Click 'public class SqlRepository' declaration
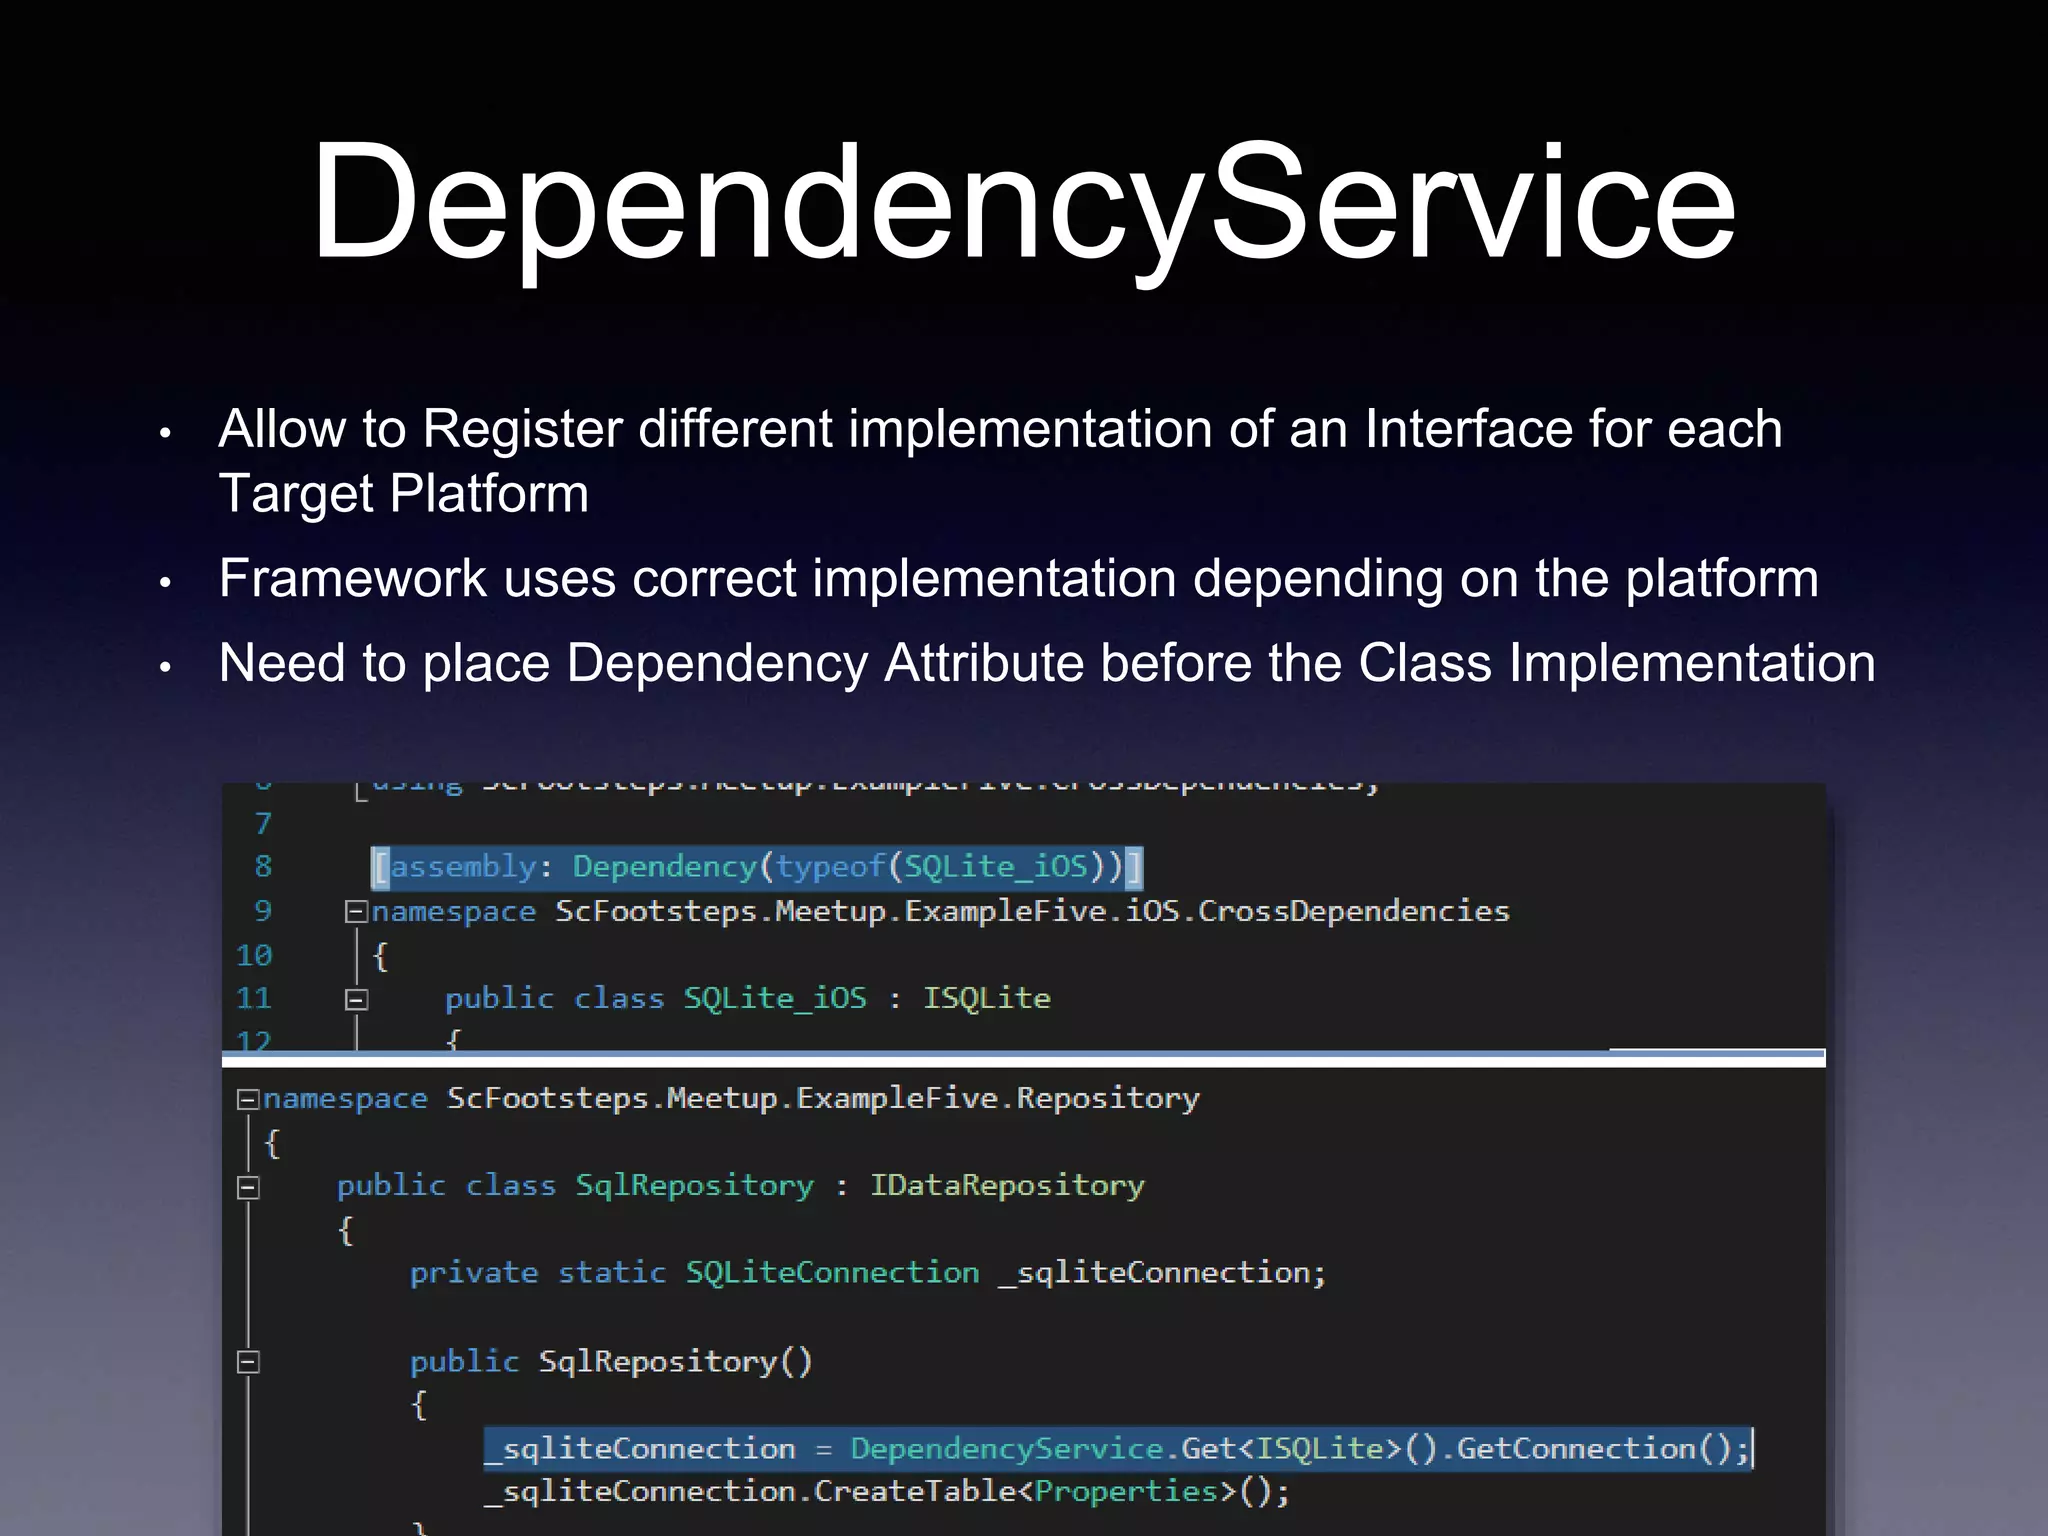This screenshot has height=1536, width=2048. (x=576, y=1186)
